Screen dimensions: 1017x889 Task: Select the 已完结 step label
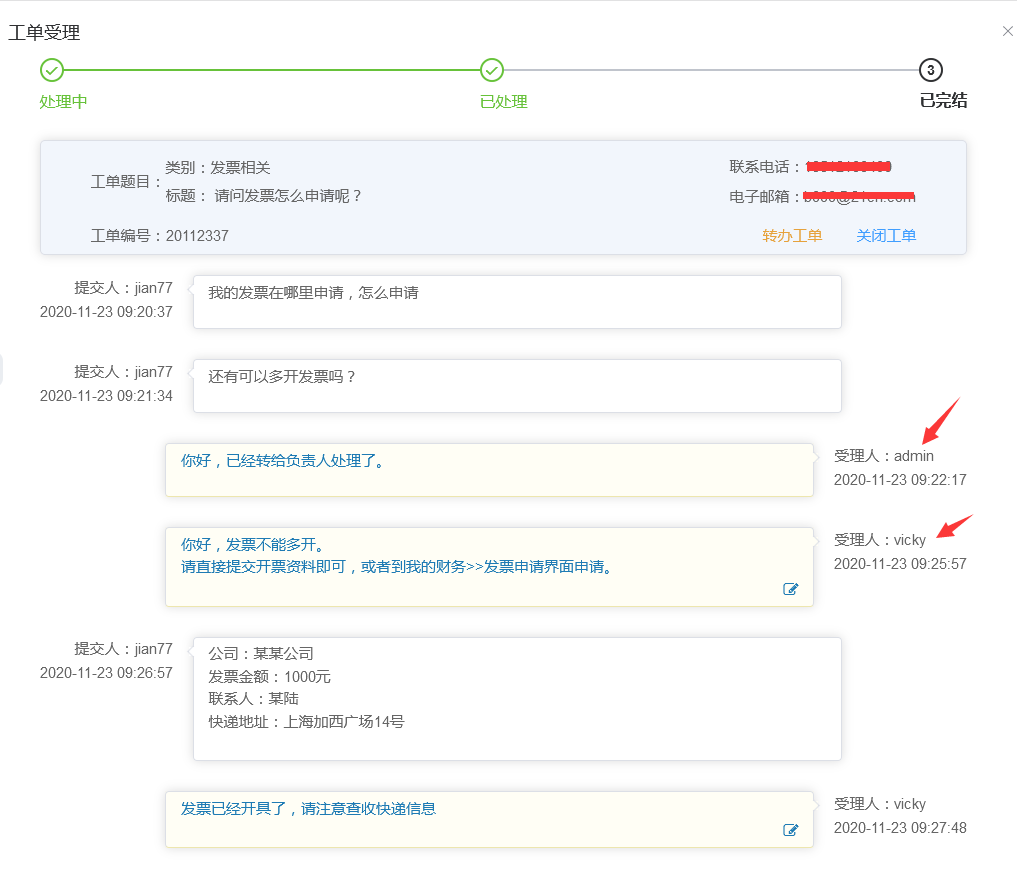point(942,101)
